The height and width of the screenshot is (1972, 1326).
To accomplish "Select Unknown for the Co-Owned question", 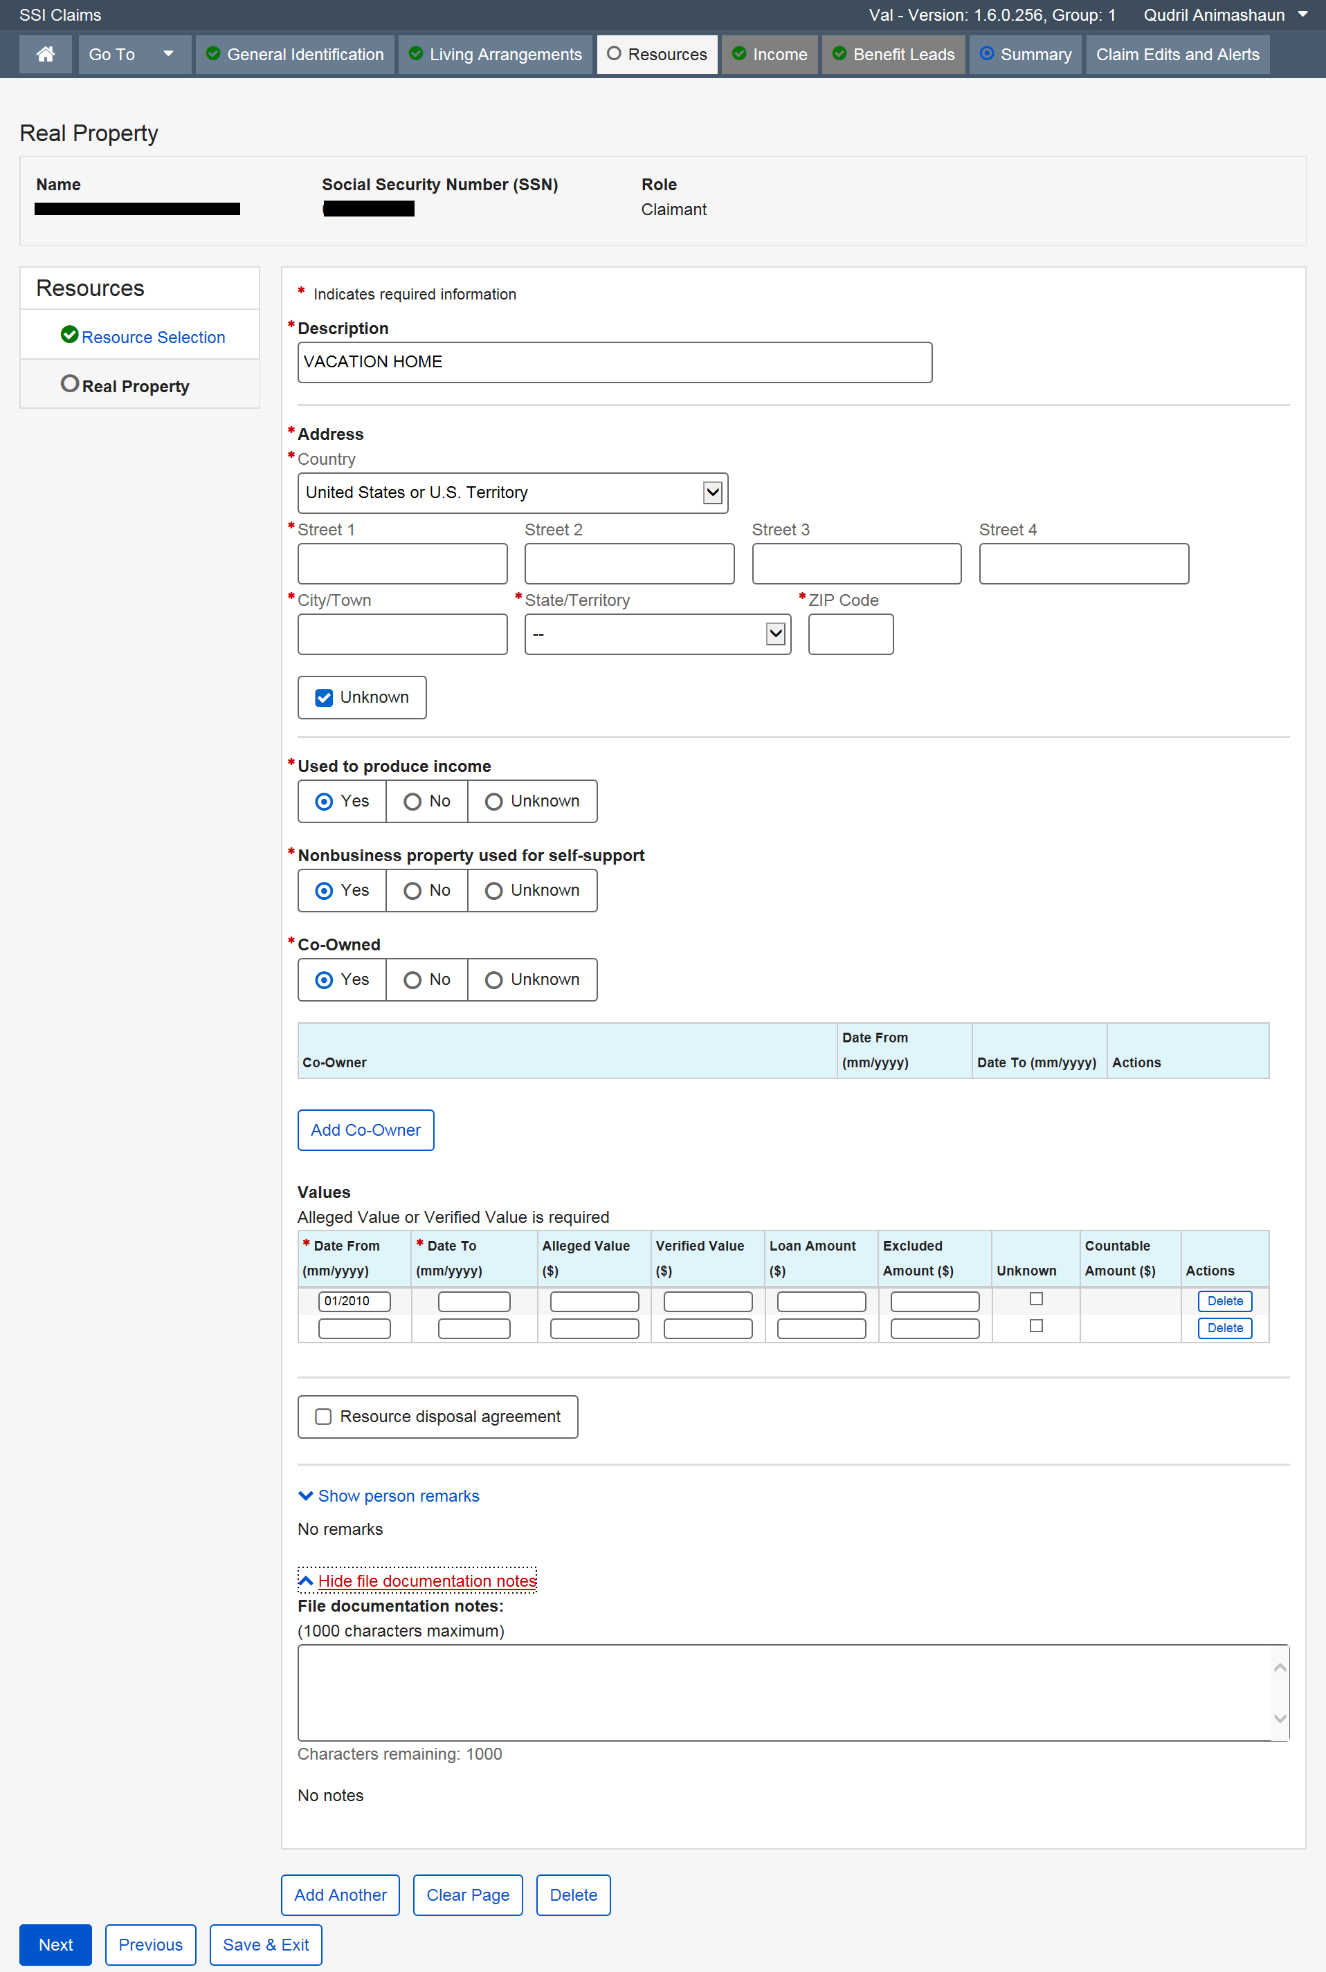I will pos(494,980).
